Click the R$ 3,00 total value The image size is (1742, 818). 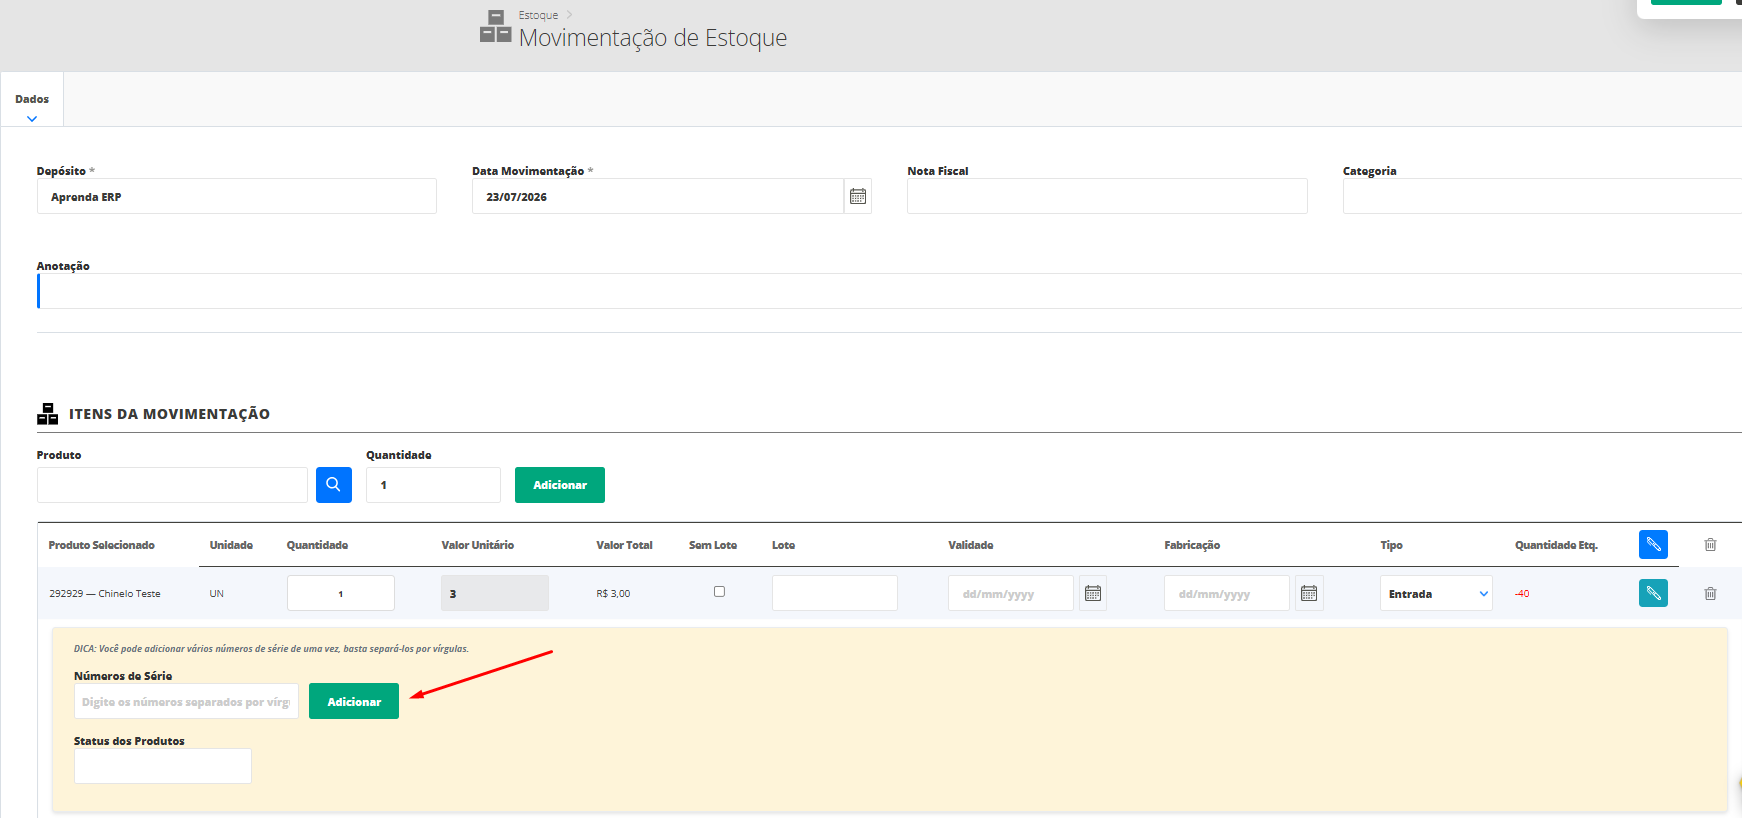coord(613,594)
